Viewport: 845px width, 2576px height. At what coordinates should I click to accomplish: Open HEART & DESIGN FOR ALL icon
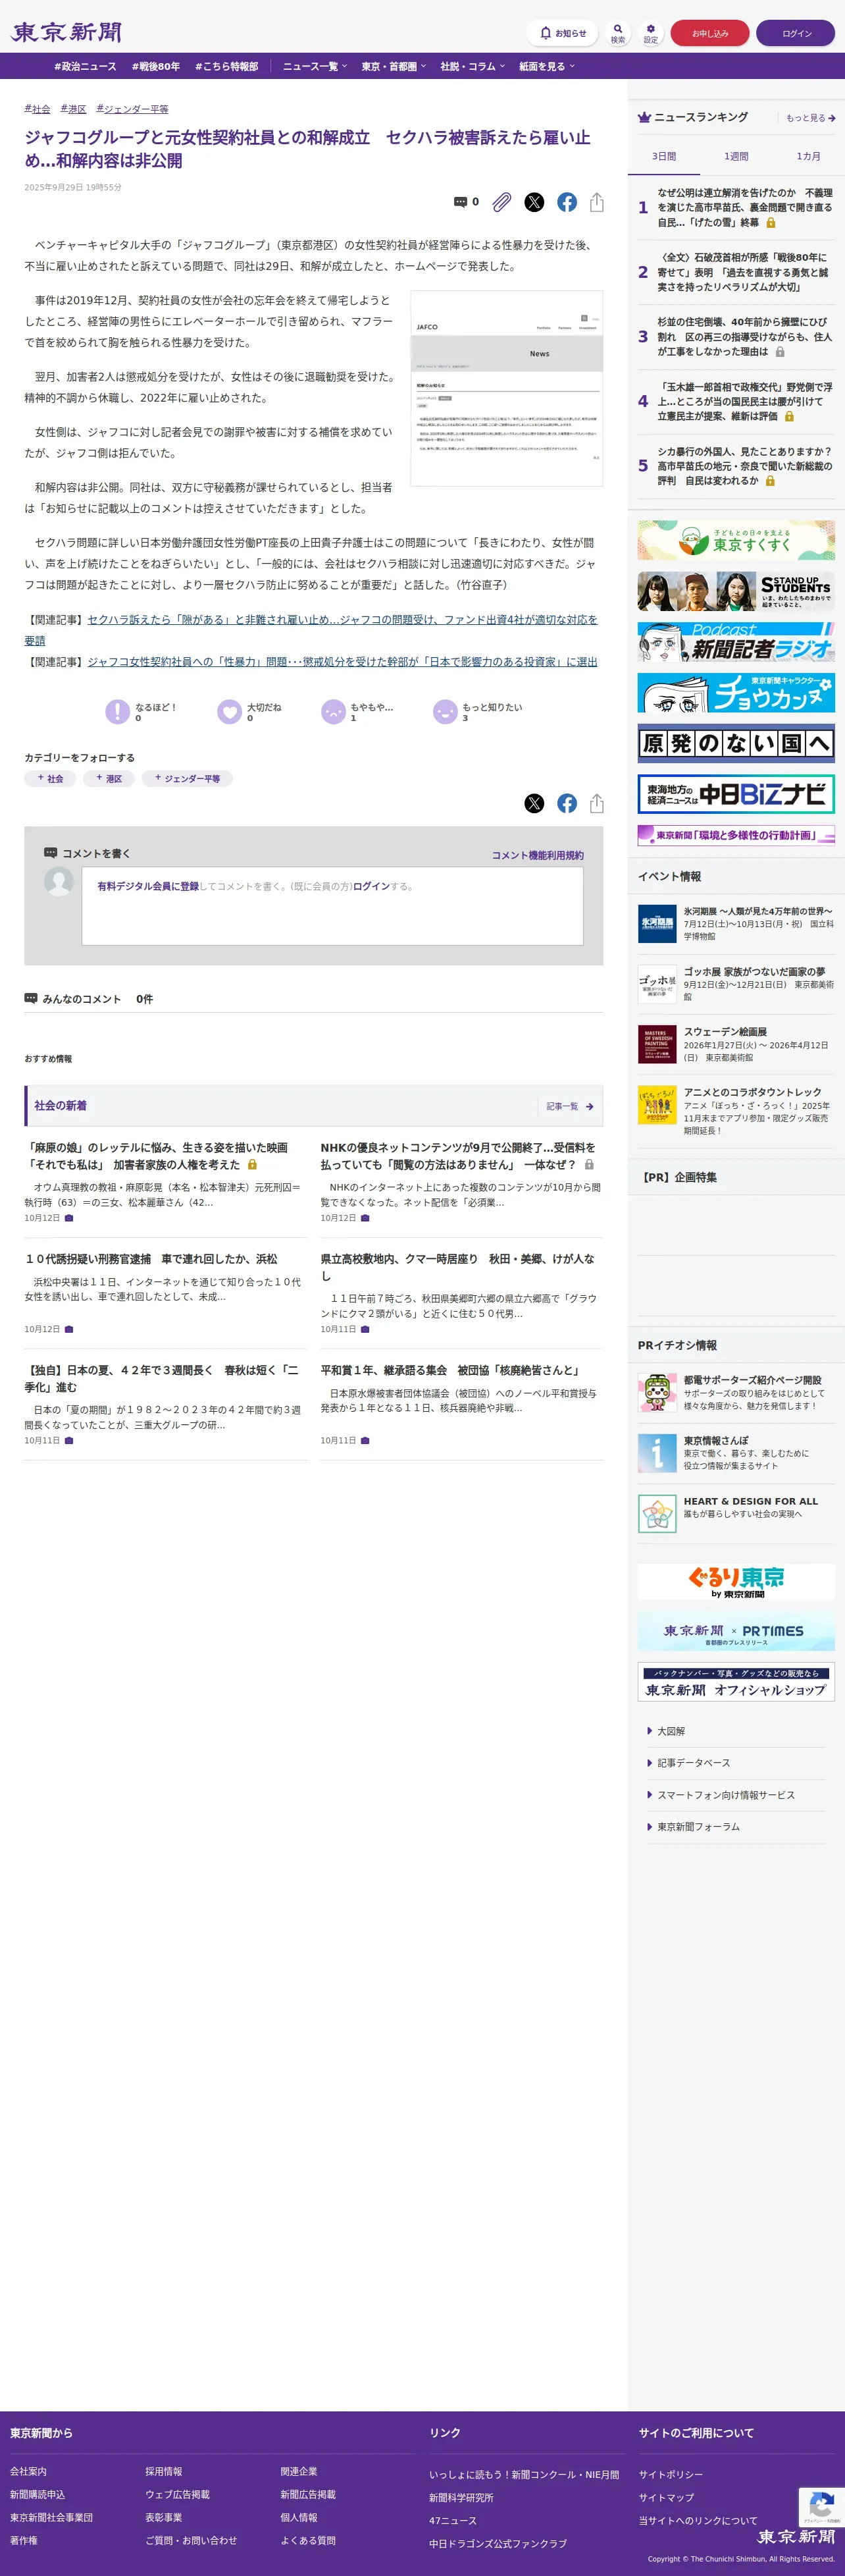[657, 1513]
